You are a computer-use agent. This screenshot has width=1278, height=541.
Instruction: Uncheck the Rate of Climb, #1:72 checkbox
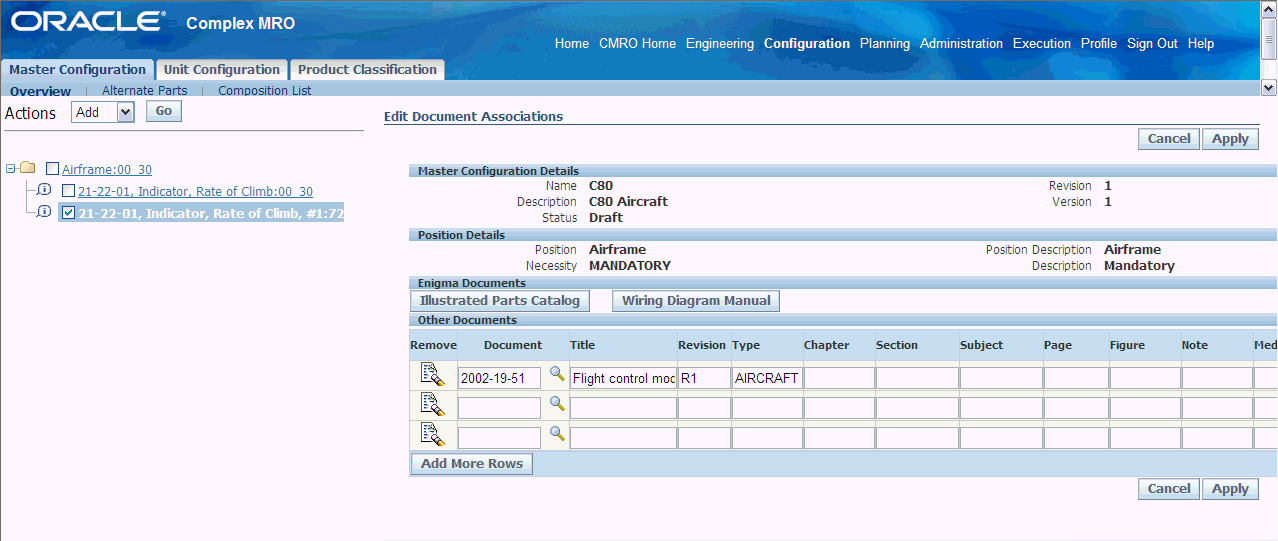(68, 212)
